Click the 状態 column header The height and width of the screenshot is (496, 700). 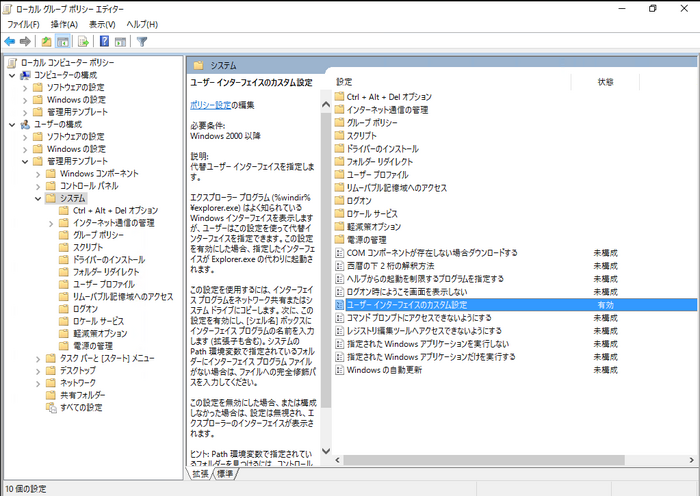[x=605, y=81]
